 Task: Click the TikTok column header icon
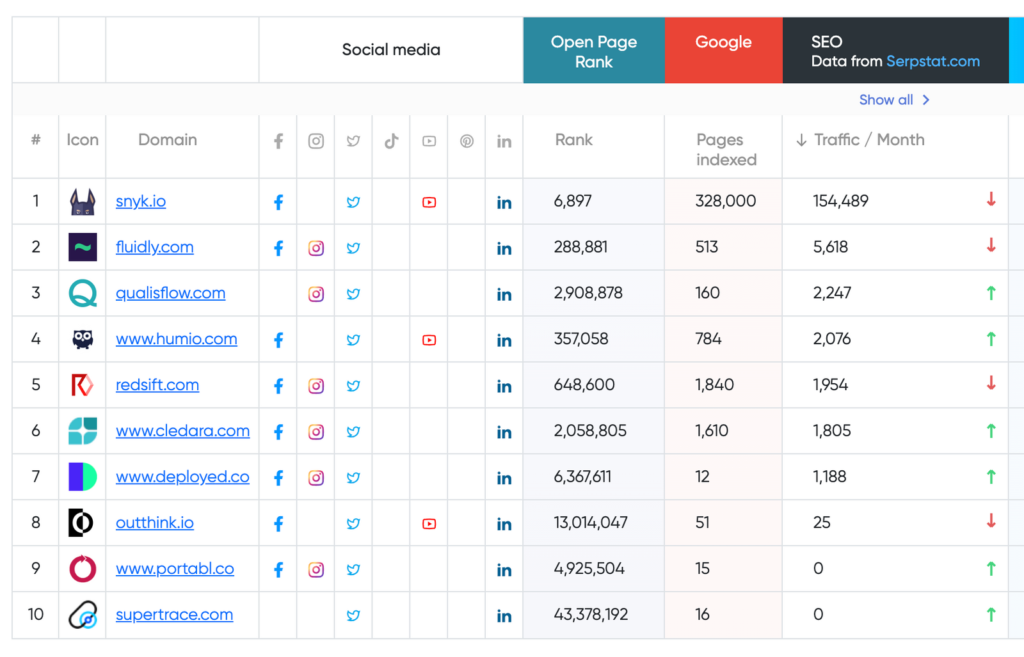click(x=391, y=141)
